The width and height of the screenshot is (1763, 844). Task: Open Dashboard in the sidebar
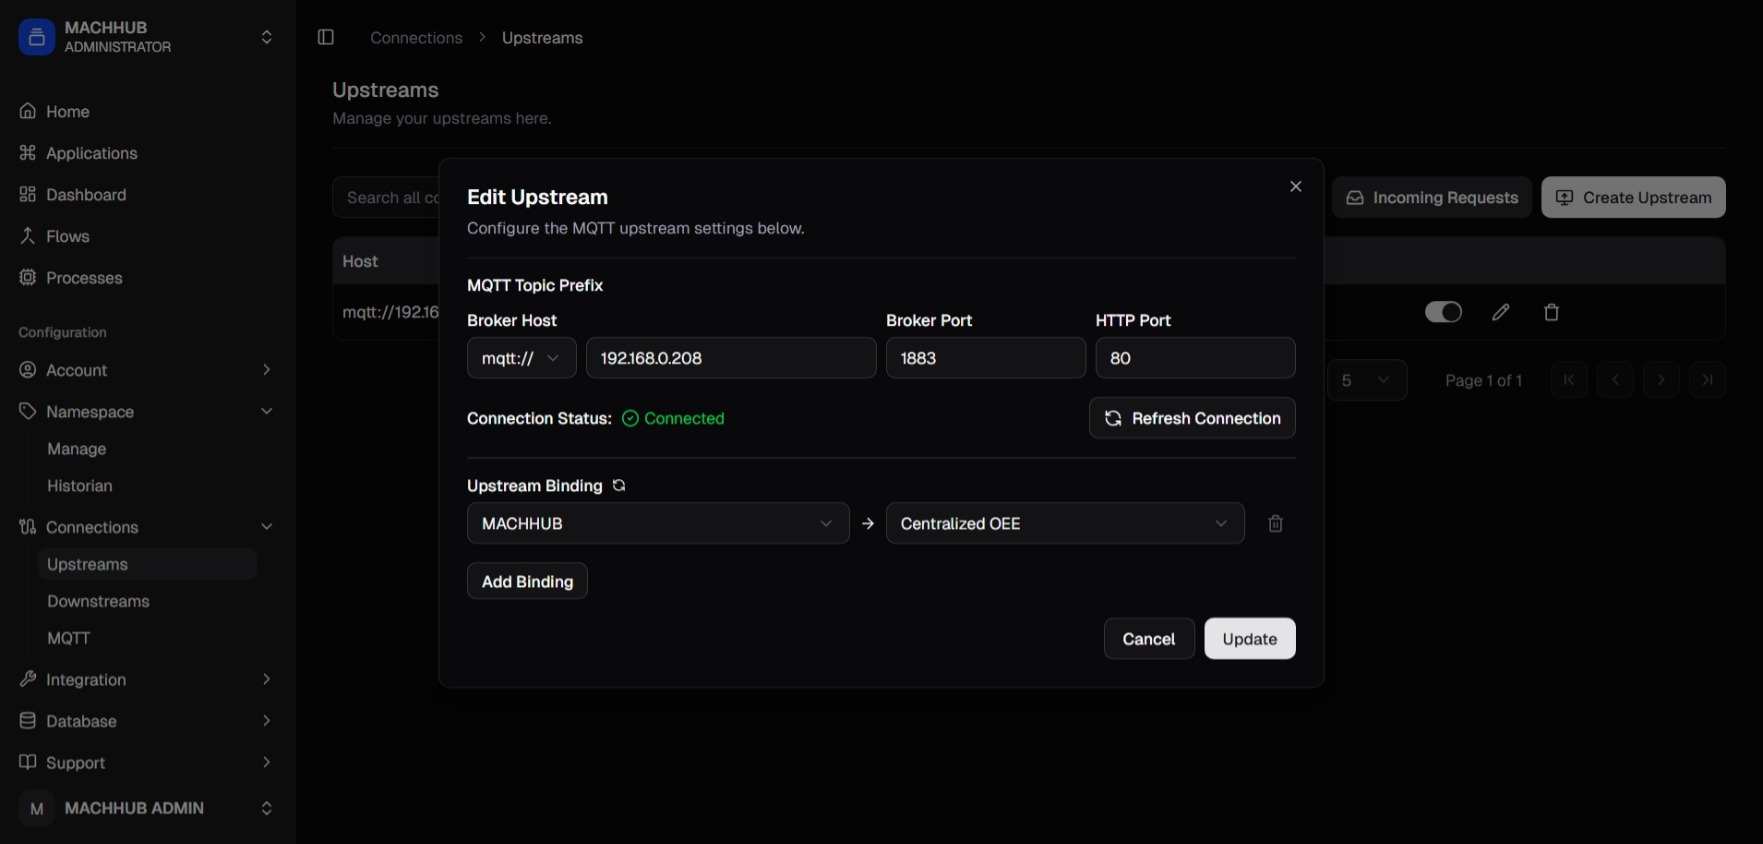pos(147,194)
